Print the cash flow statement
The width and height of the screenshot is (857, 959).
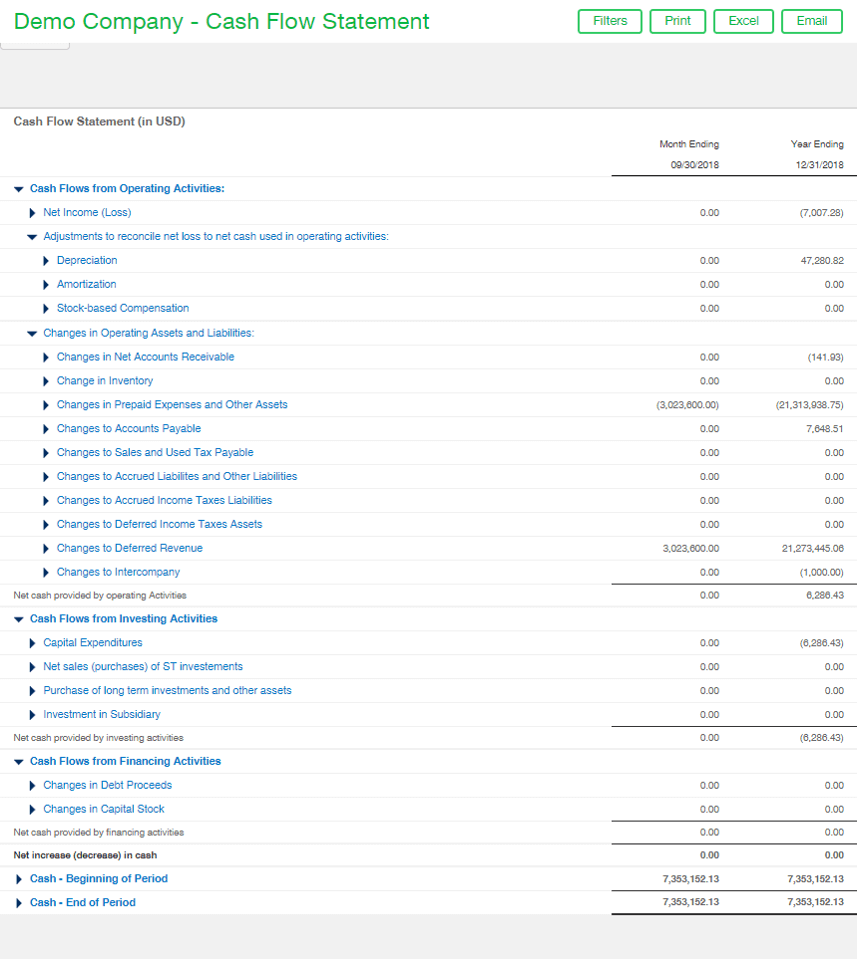click(677, 21)
